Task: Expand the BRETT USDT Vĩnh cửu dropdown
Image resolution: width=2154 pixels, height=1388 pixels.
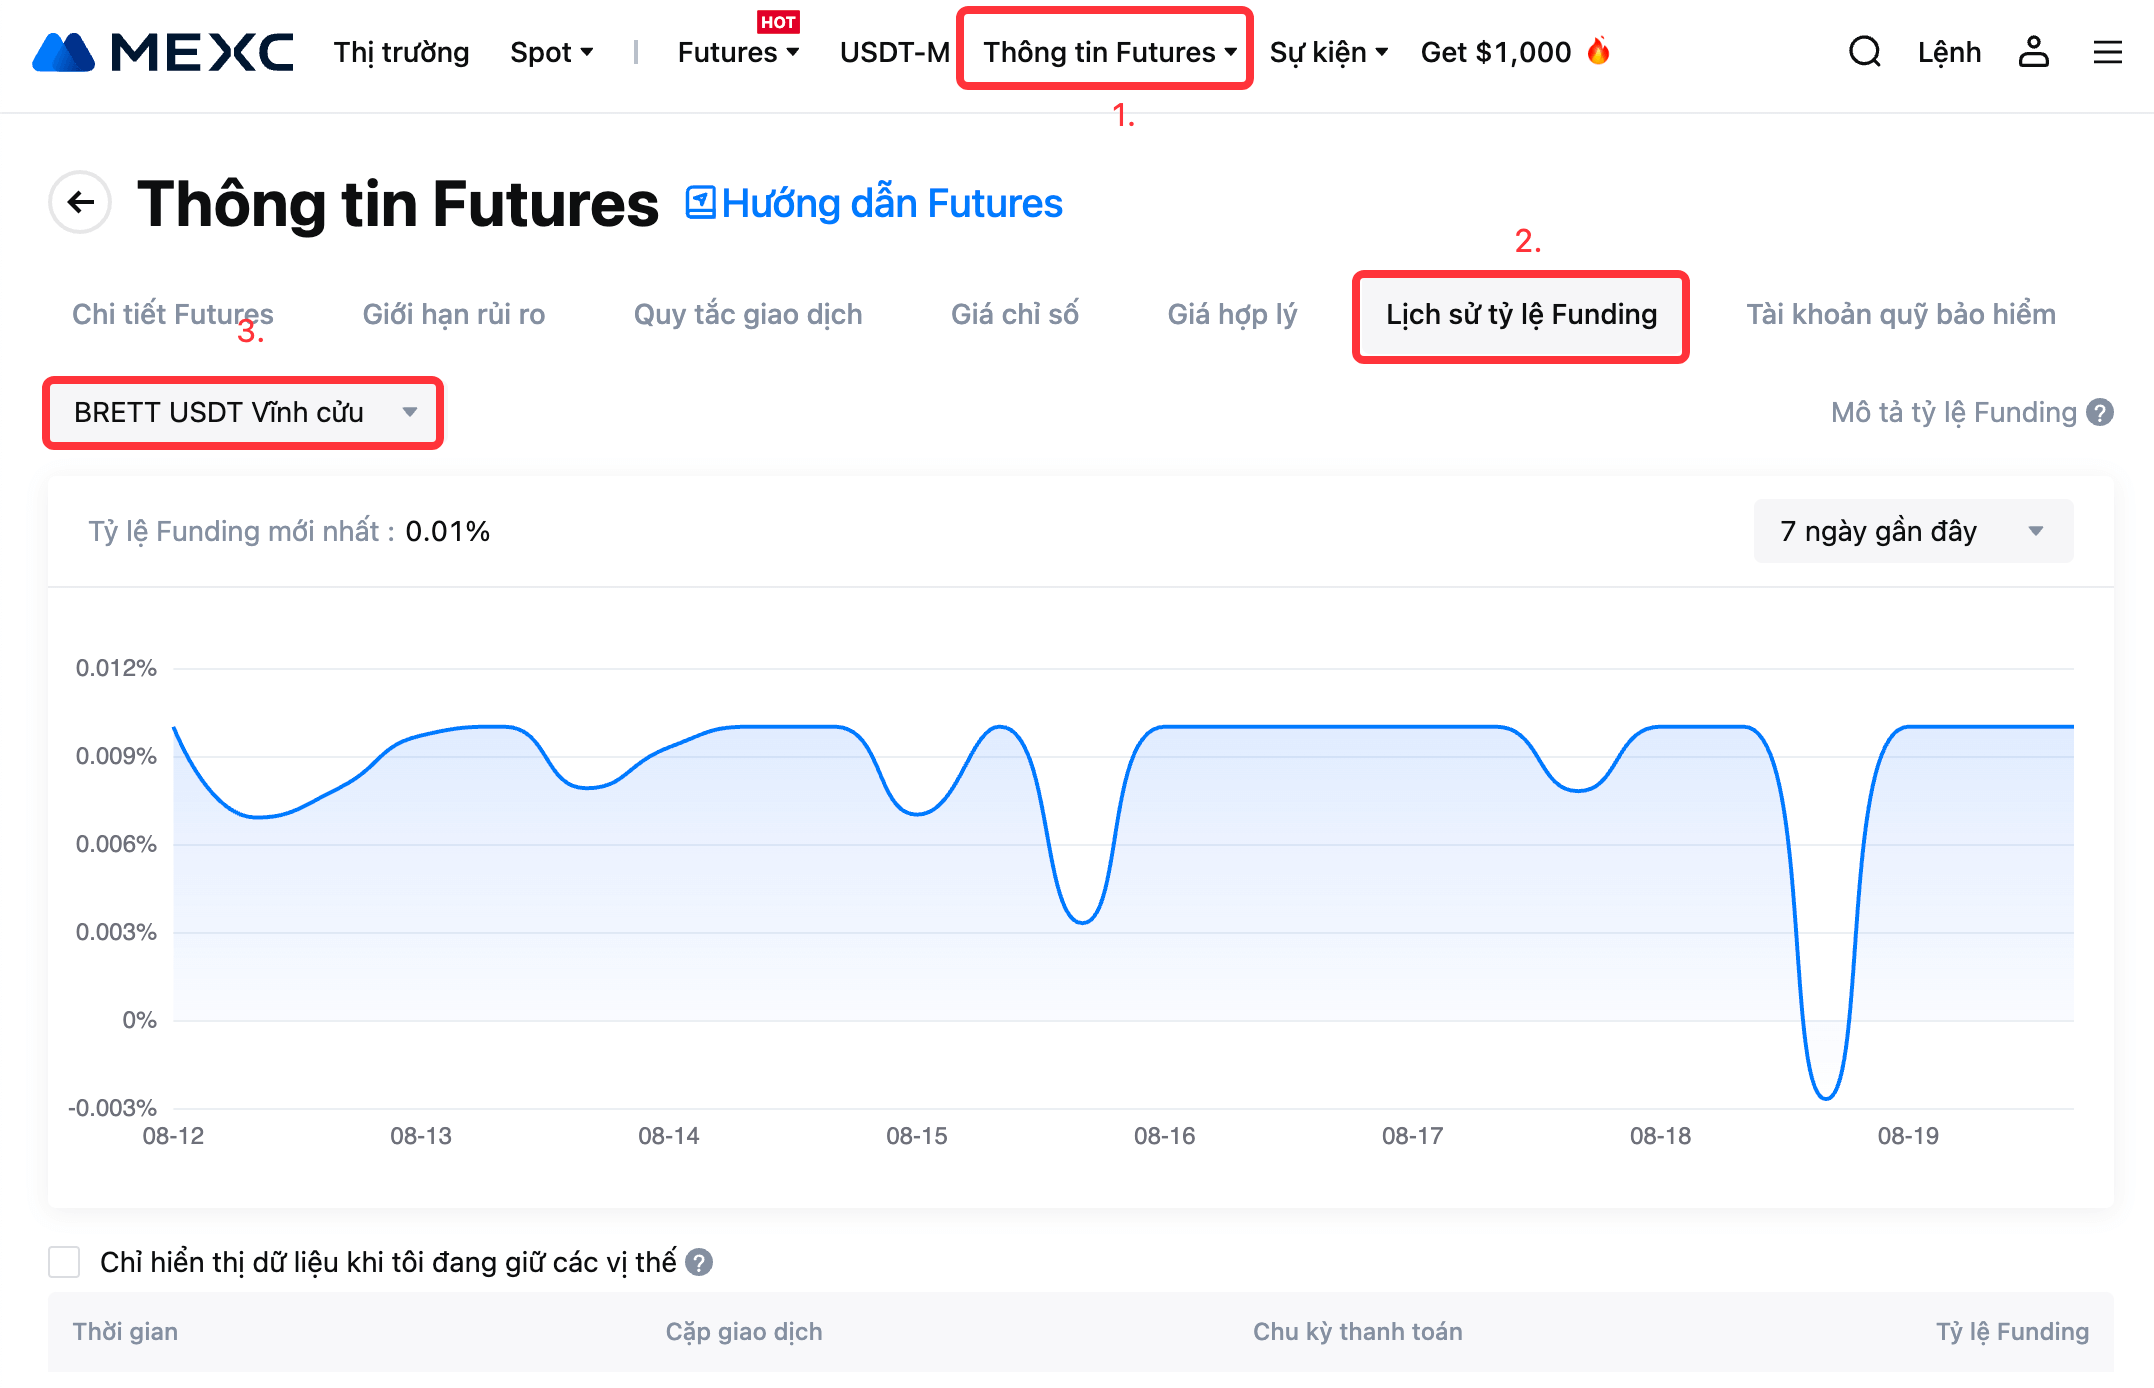Action: tap(243, 412)
